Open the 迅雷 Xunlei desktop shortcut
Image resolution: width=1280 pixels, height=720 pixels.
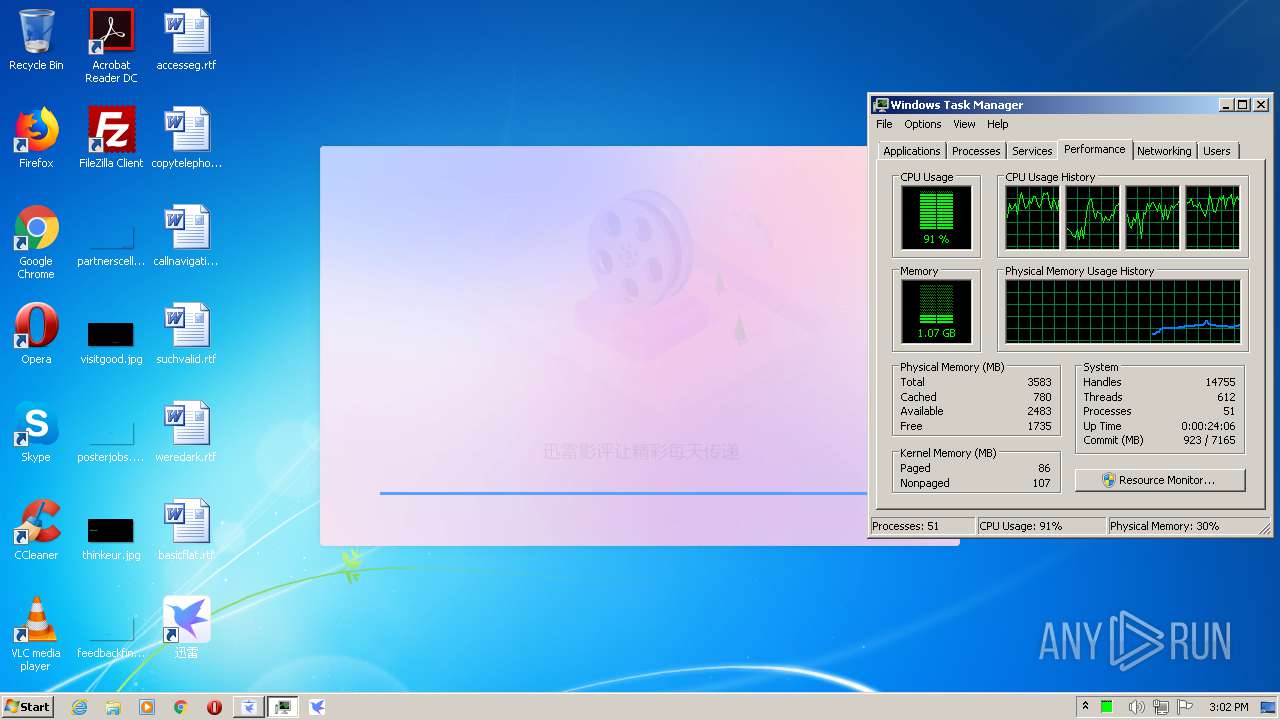pyautogui.click(x=186, y=628)
